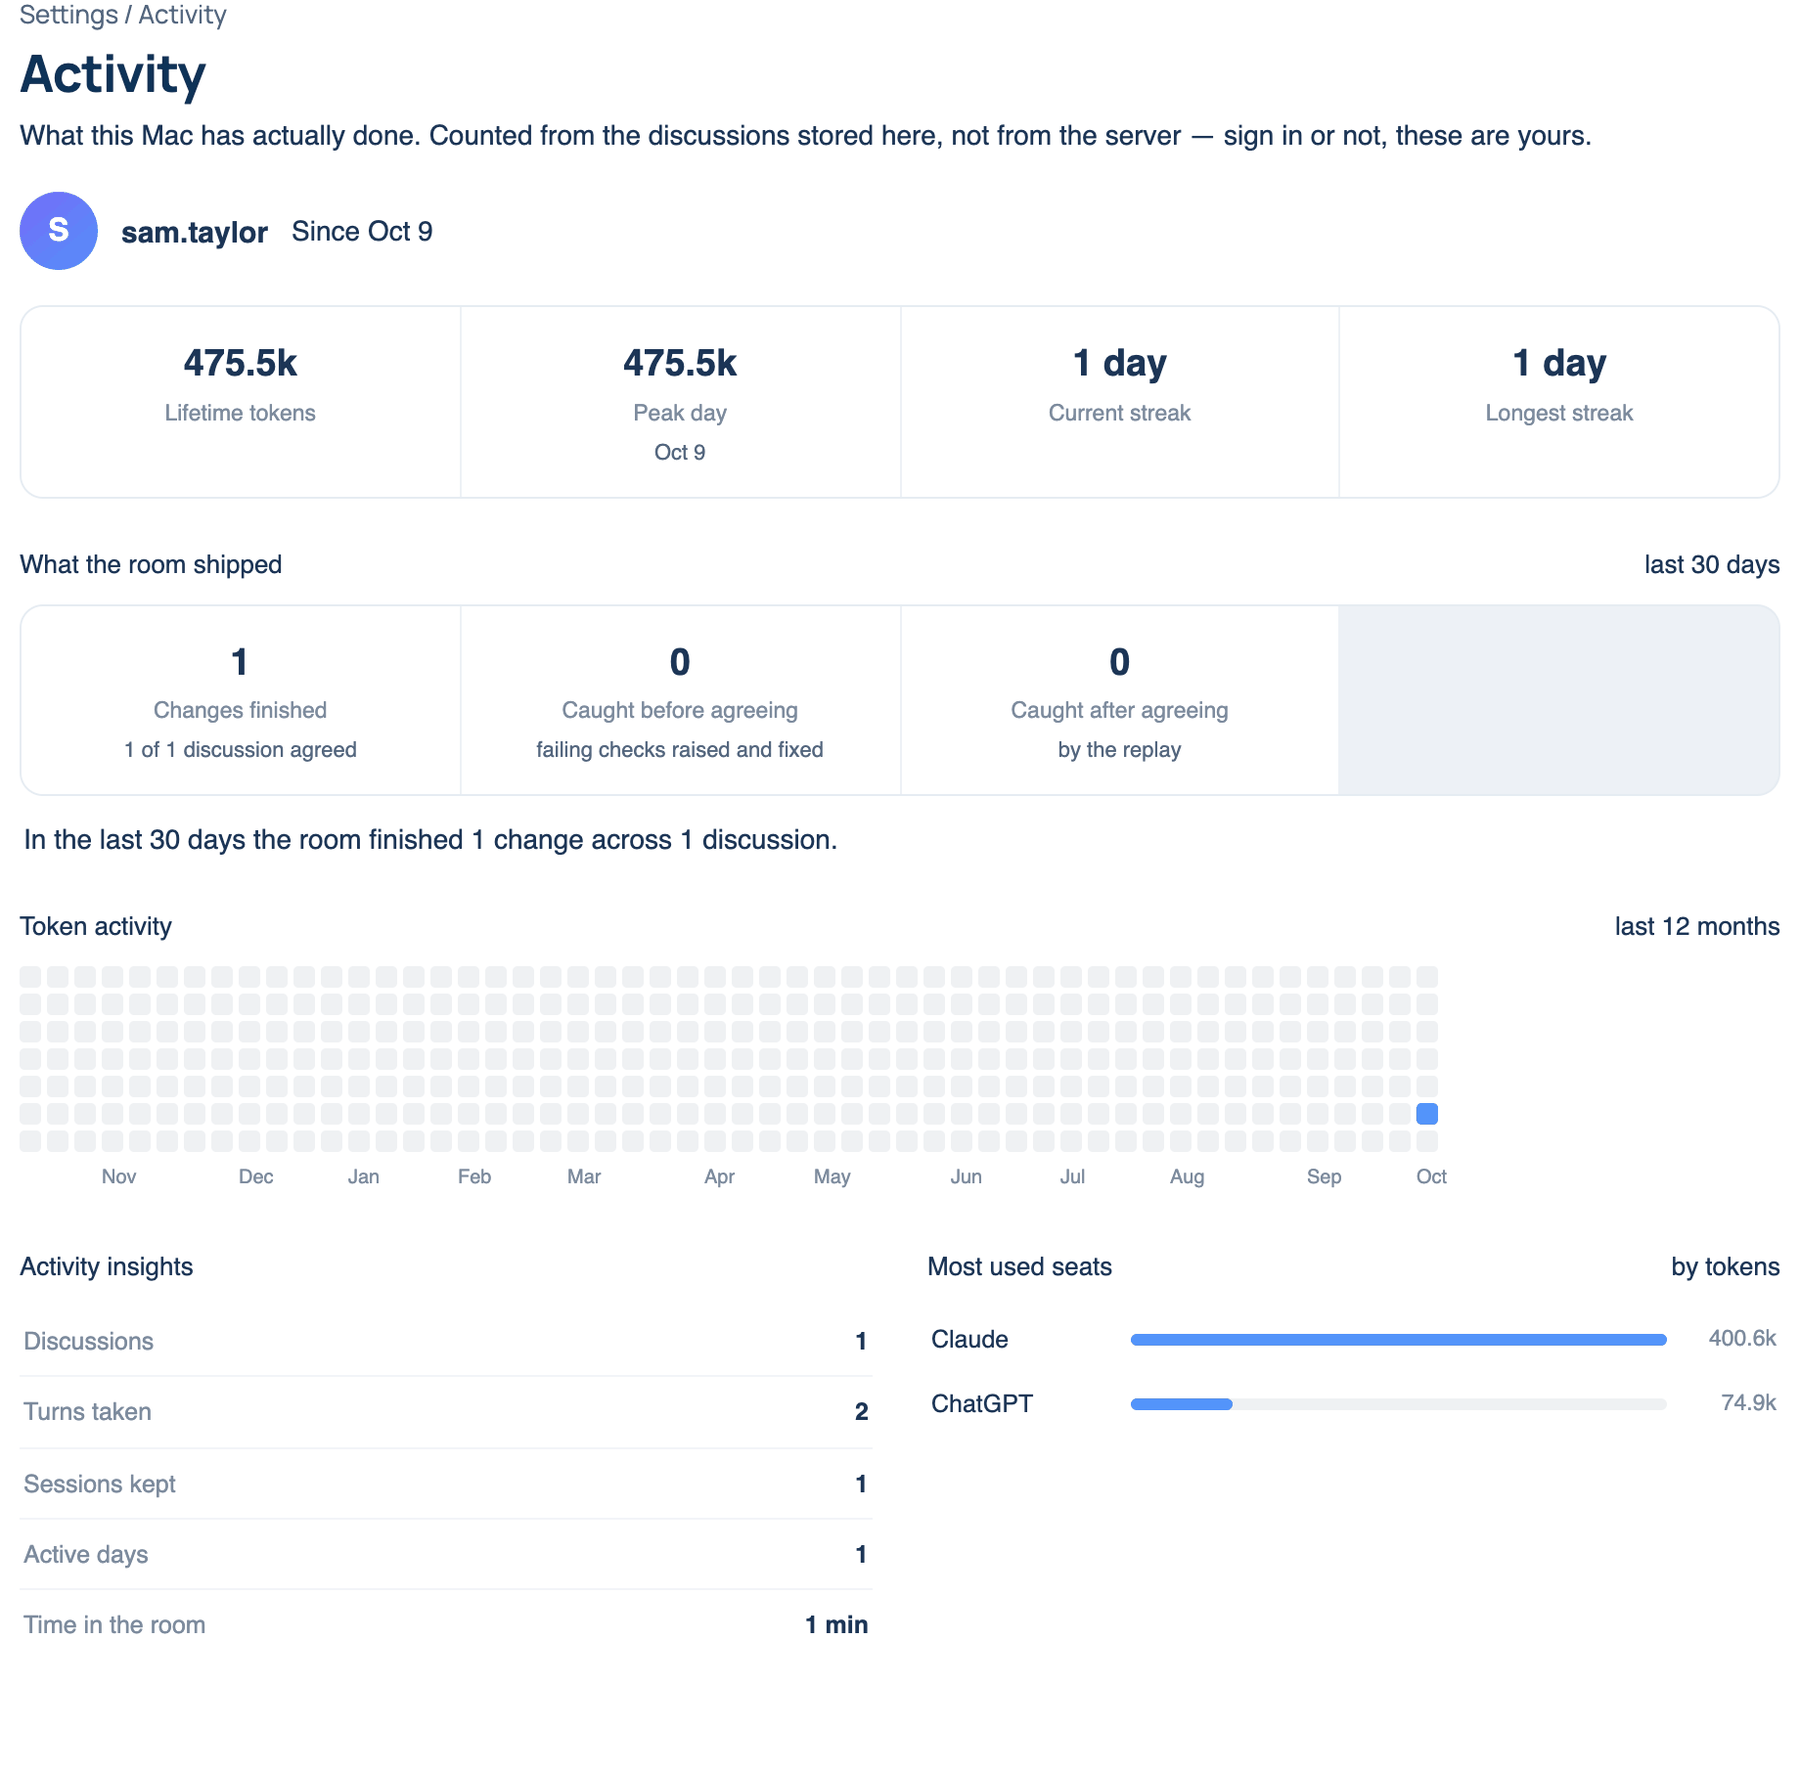The width and height of the screenshot is (1800, 1772).
Task: Open the Changes finished card
Action: 240,700
